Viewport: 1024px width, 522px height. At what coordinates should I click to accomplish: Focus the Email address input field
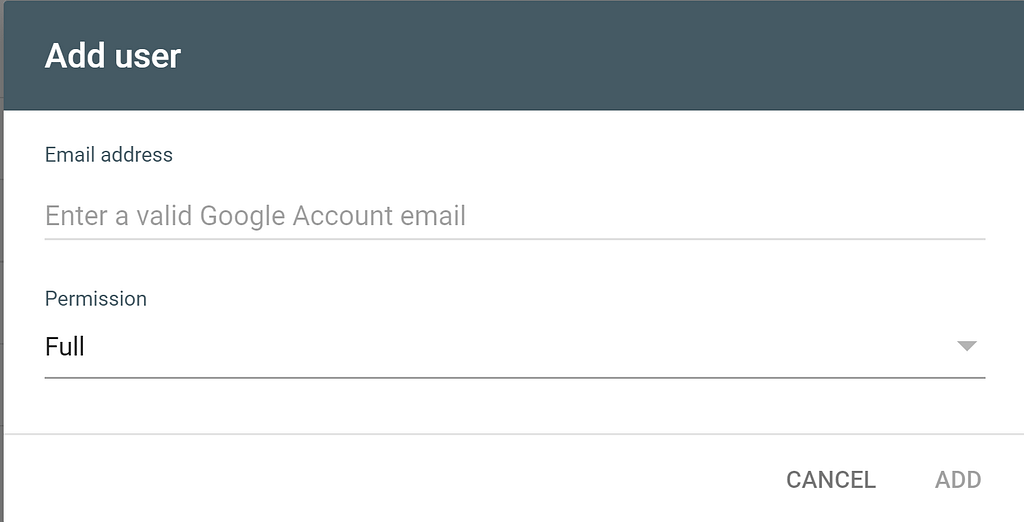point(514,216)
